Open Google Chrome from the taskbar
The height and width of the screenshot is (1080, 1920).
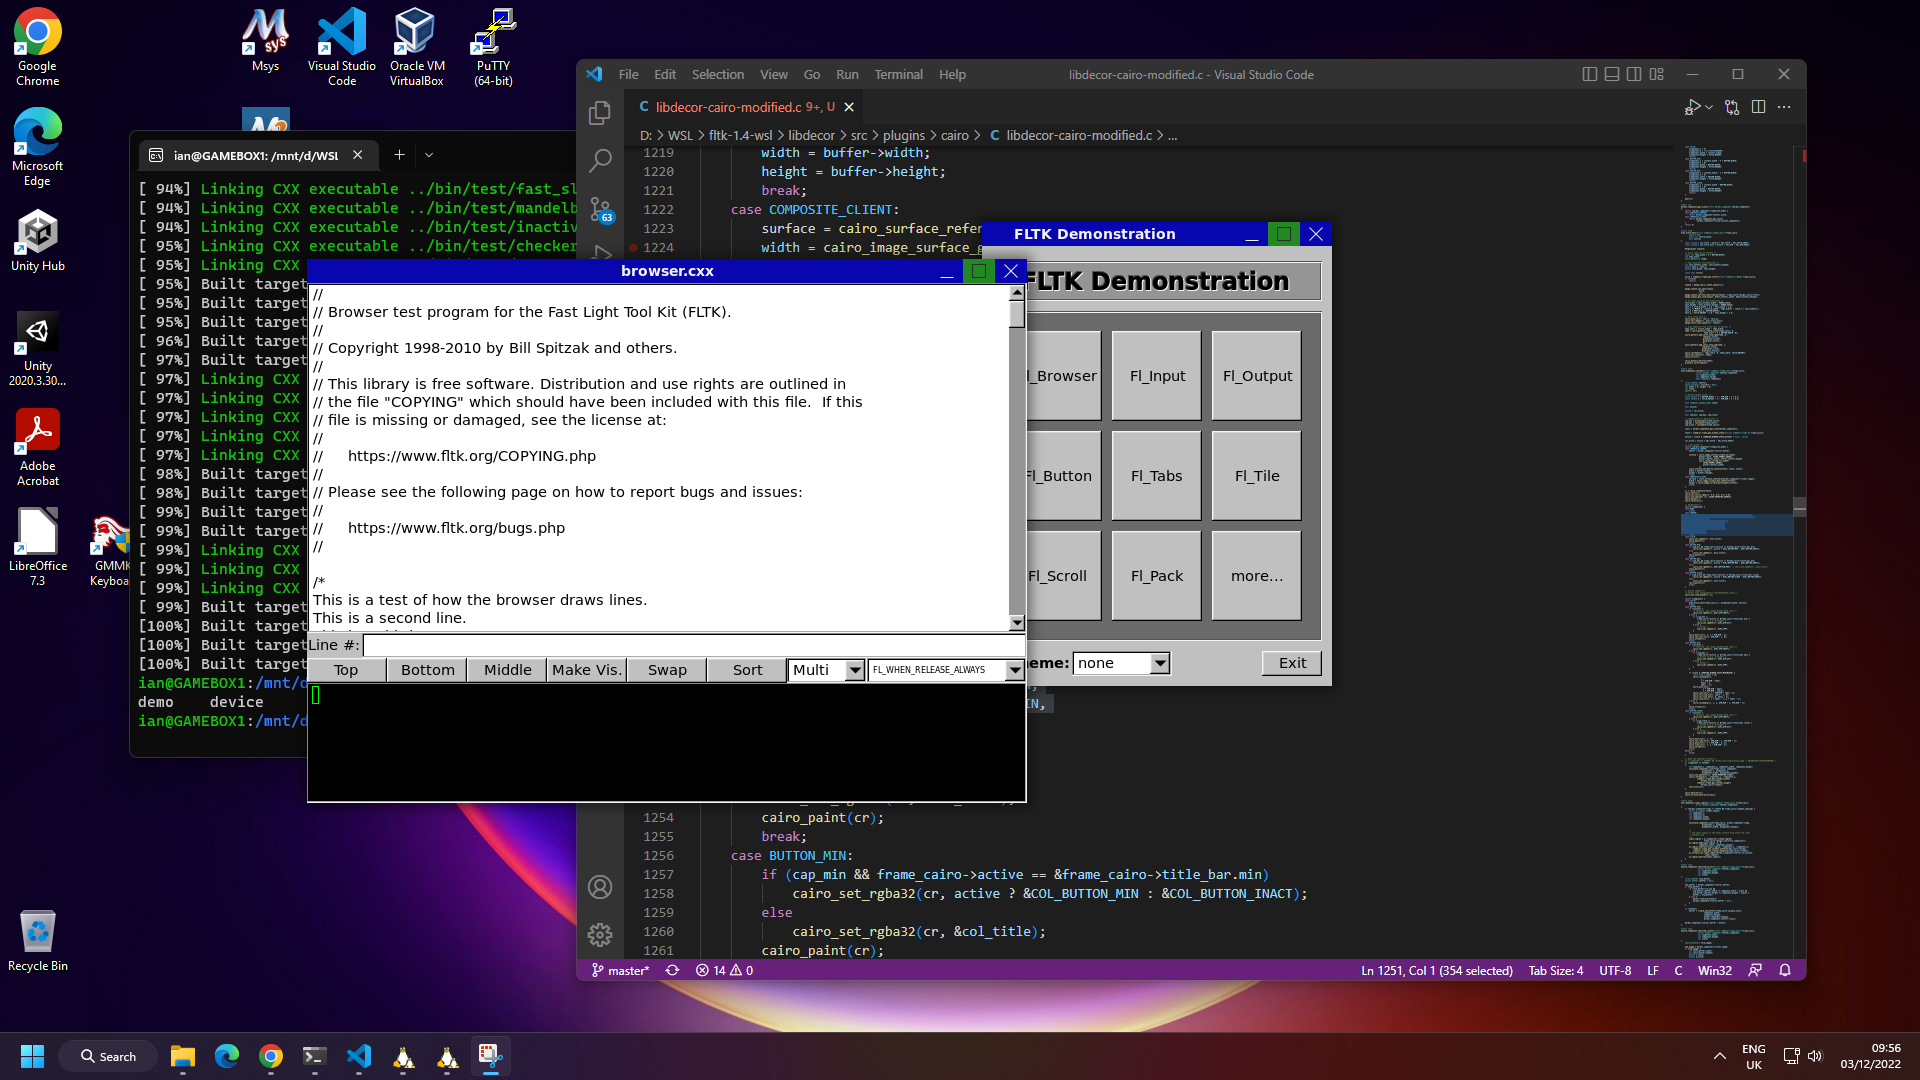pyautogui.click(x=269, y=1056)
